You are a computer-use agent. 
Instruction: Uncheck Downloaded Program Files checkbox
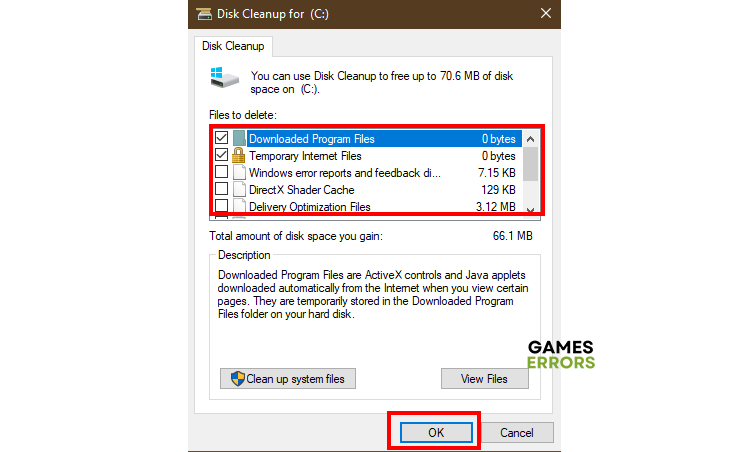click(x=221, y=138)
